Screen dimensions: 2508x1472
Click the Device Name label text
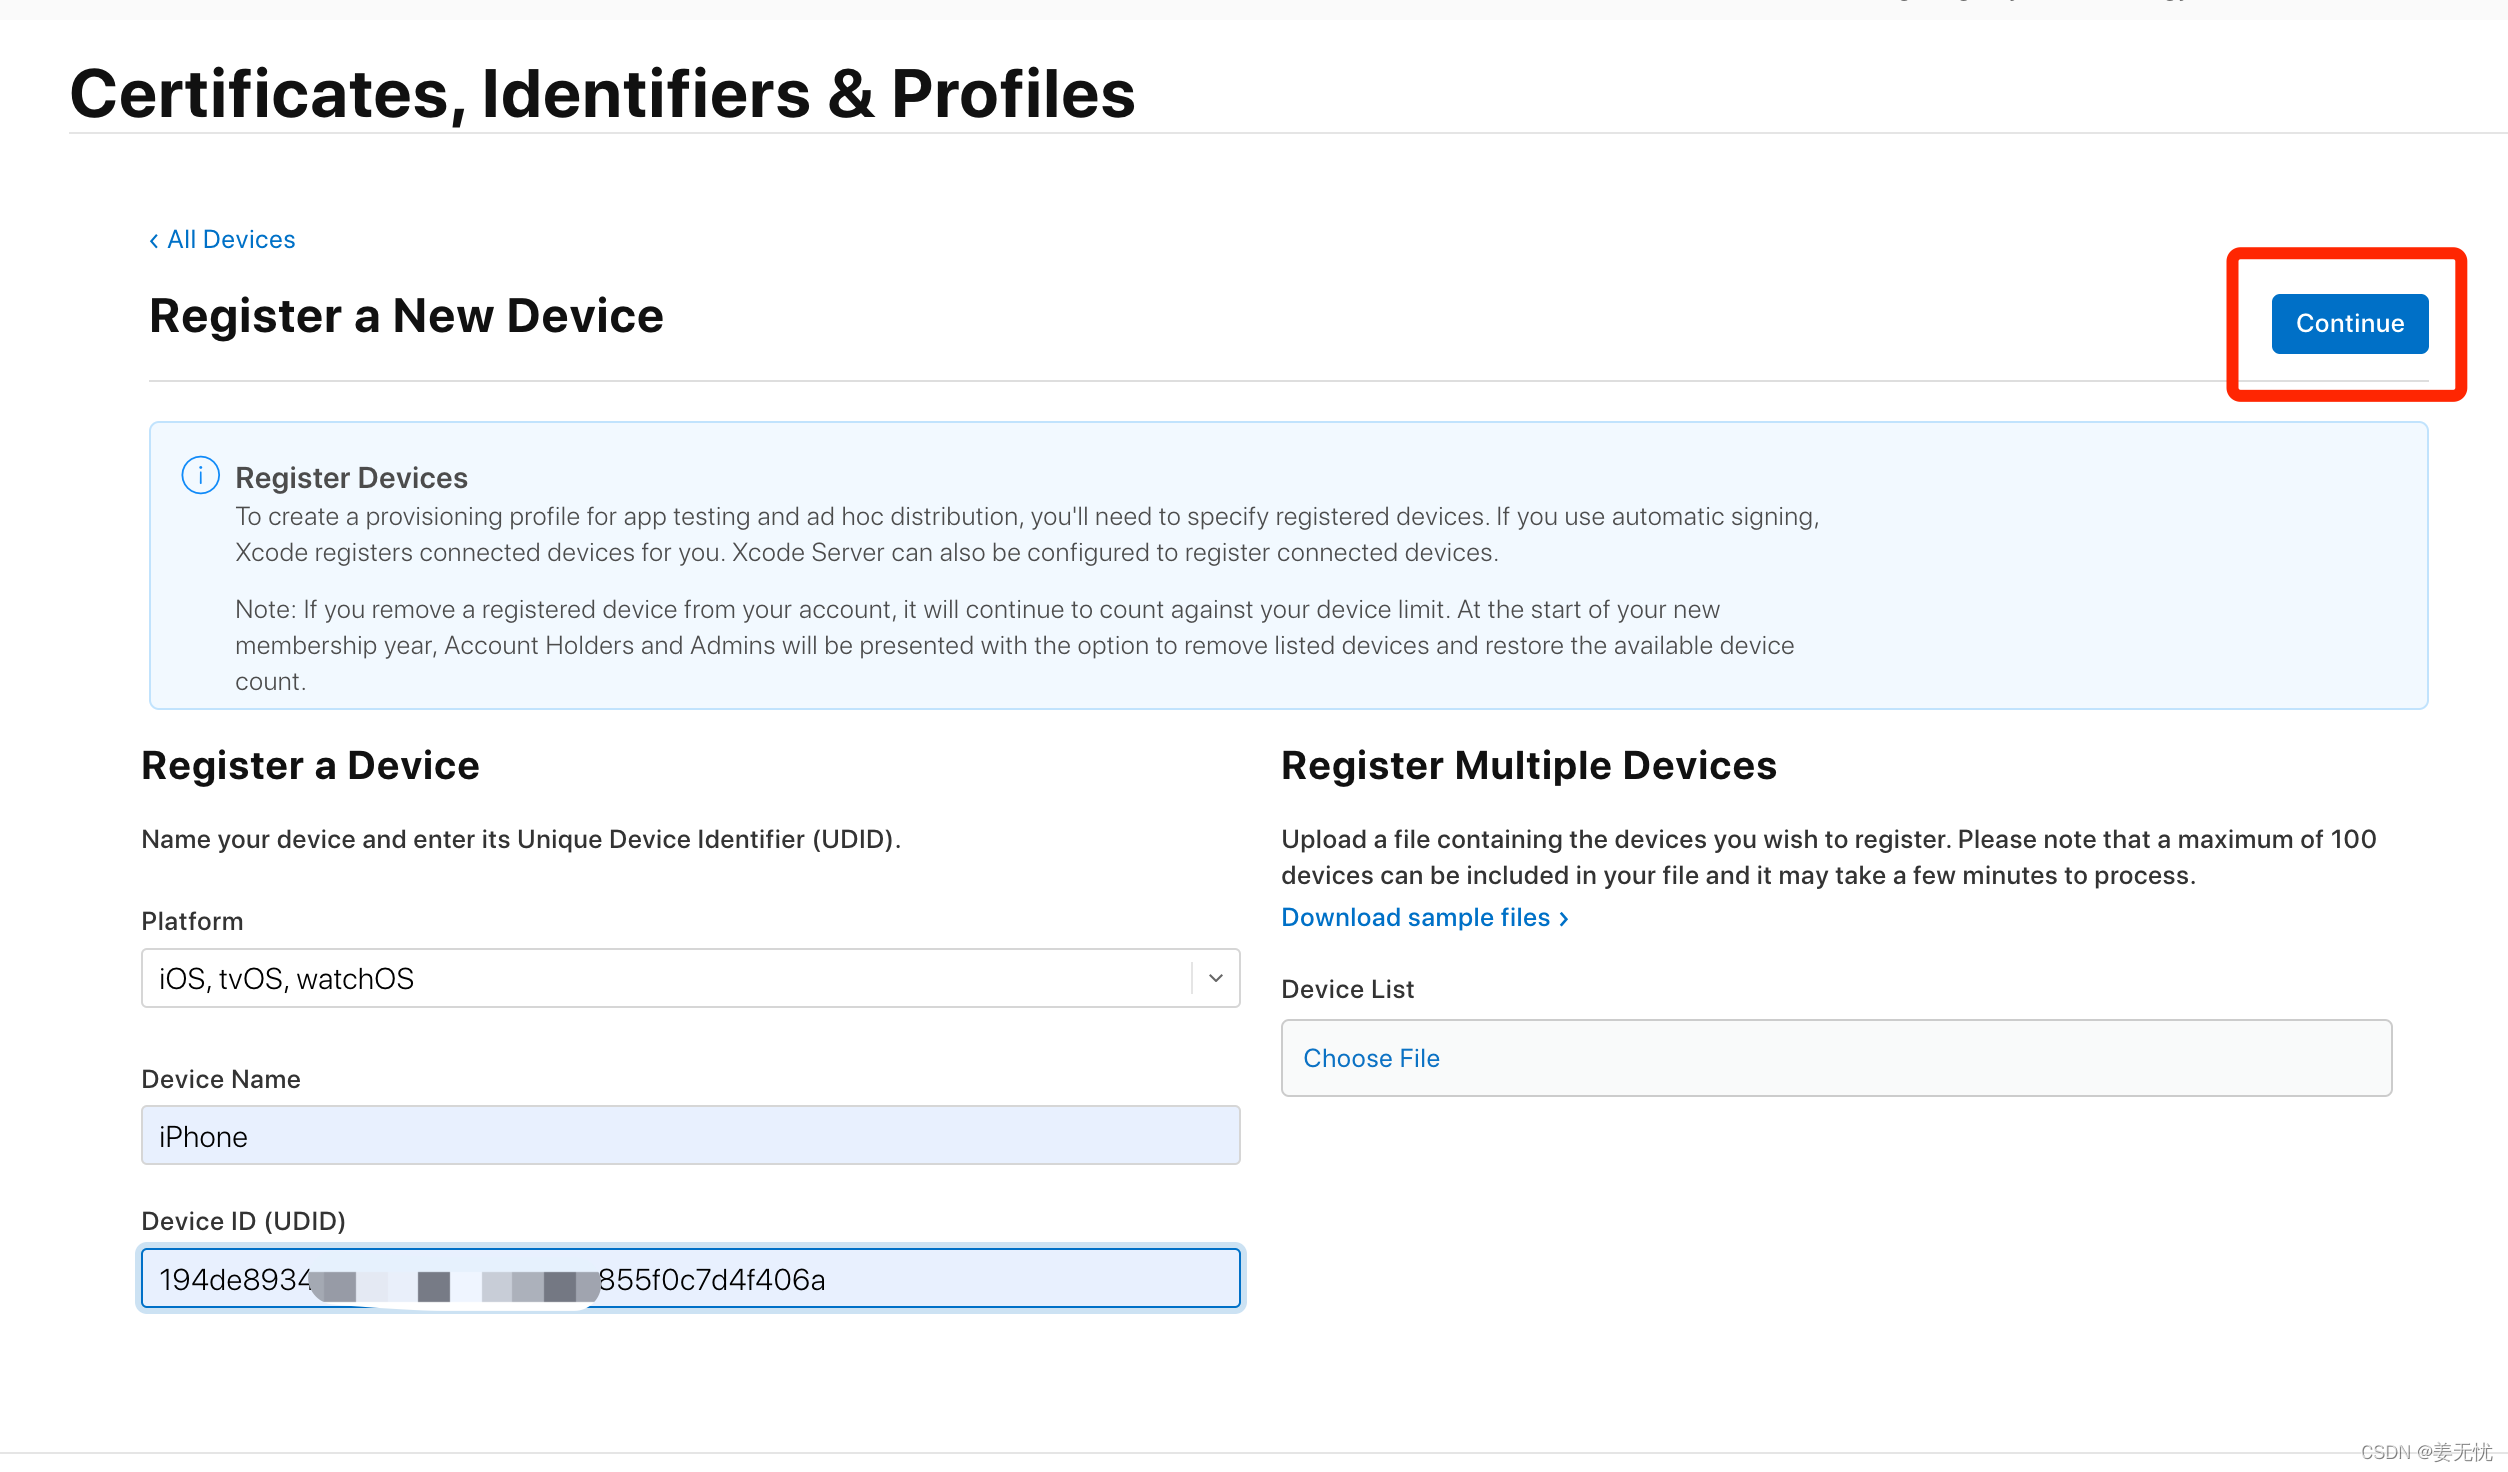[x=221, y=1079]
